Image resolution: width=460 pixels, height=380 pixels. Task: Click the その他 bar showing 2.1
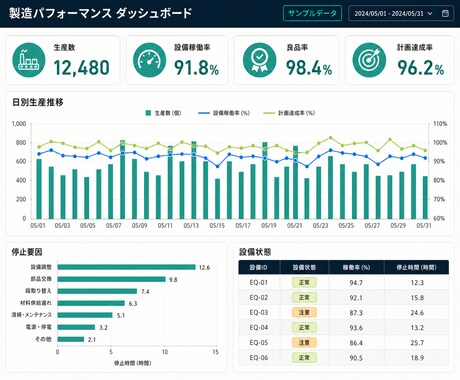(x=71, y=339)
